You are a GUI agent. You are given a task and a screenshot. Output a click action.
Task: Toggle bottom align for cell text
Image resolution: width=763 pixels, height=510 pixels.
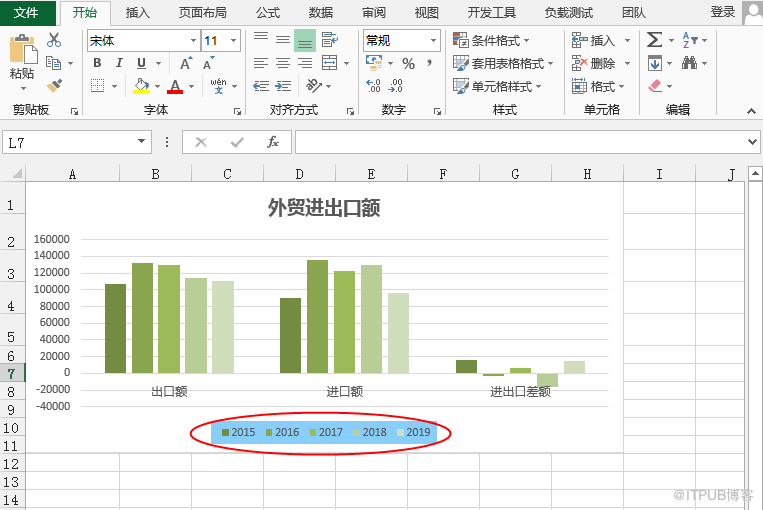coord(305,40)
